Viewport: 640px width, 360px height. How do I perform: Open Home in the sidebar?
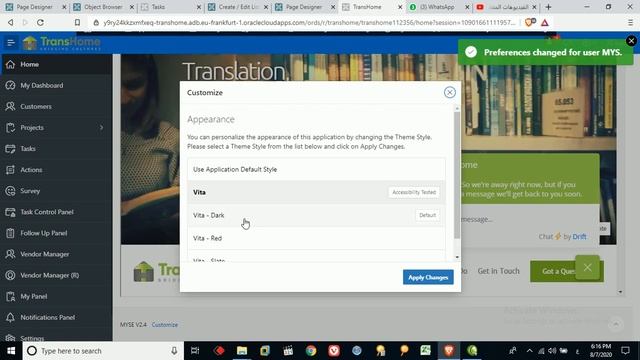pos(56,64)
